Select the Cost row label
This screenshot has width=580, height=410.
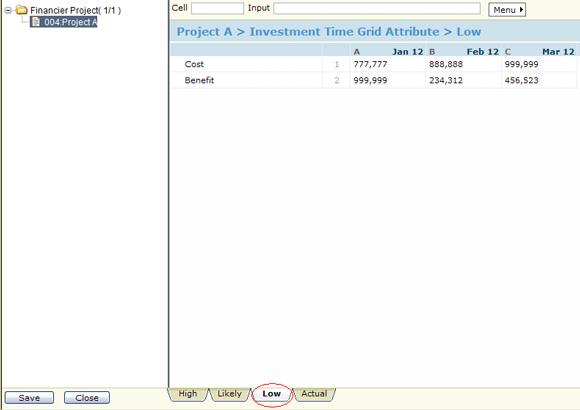click(194, 64)
